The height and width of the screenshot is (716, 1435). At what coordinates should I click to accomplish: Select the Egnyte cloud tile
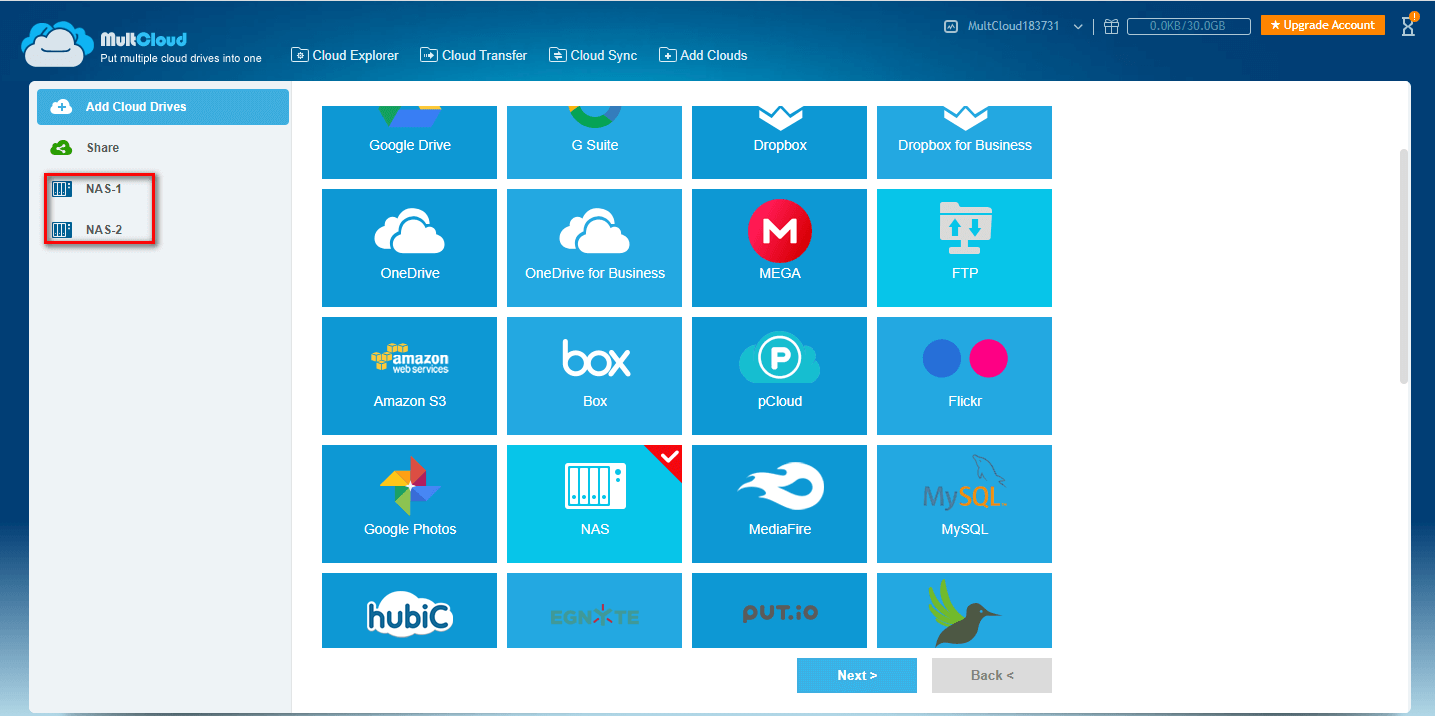click(594, 610)
